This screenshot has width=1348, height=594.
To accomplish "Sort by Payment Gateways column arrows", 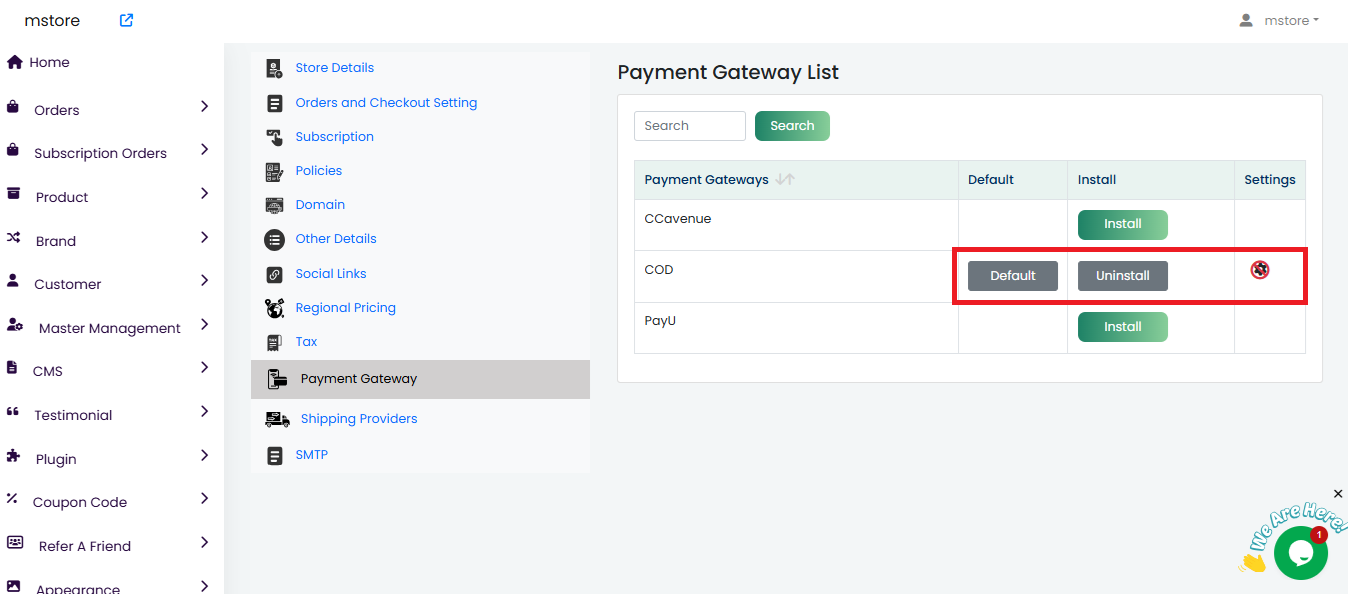I will 785,180.
